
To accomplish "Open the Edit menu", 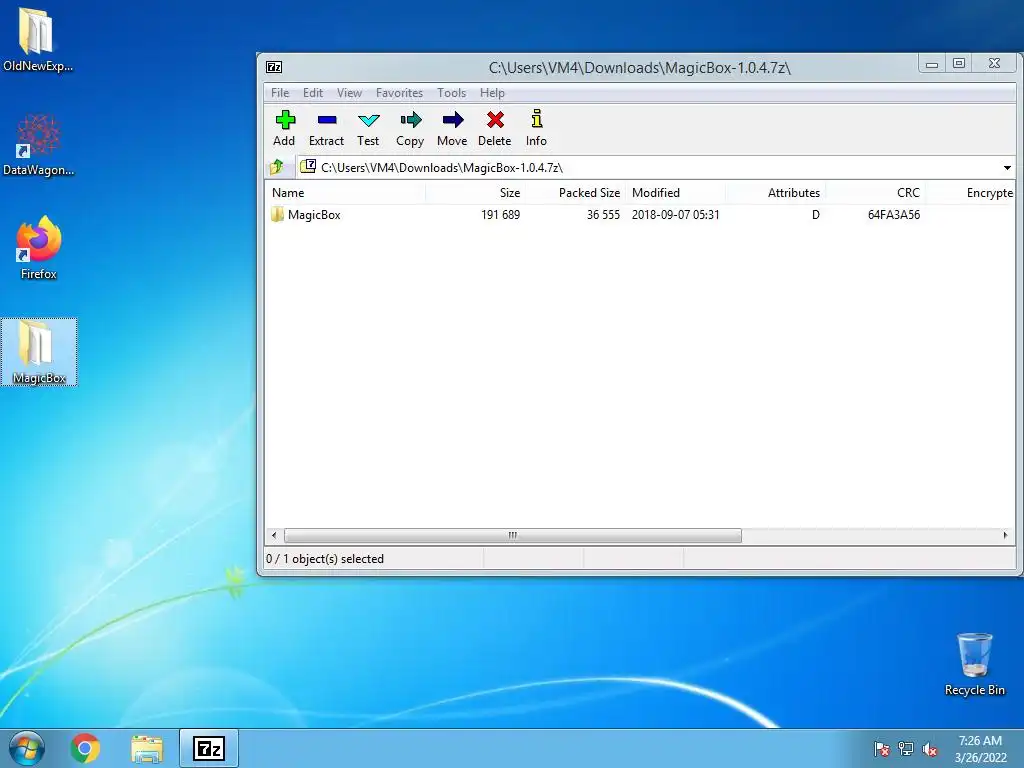I will pyautogui.click(x=313, y=93).
